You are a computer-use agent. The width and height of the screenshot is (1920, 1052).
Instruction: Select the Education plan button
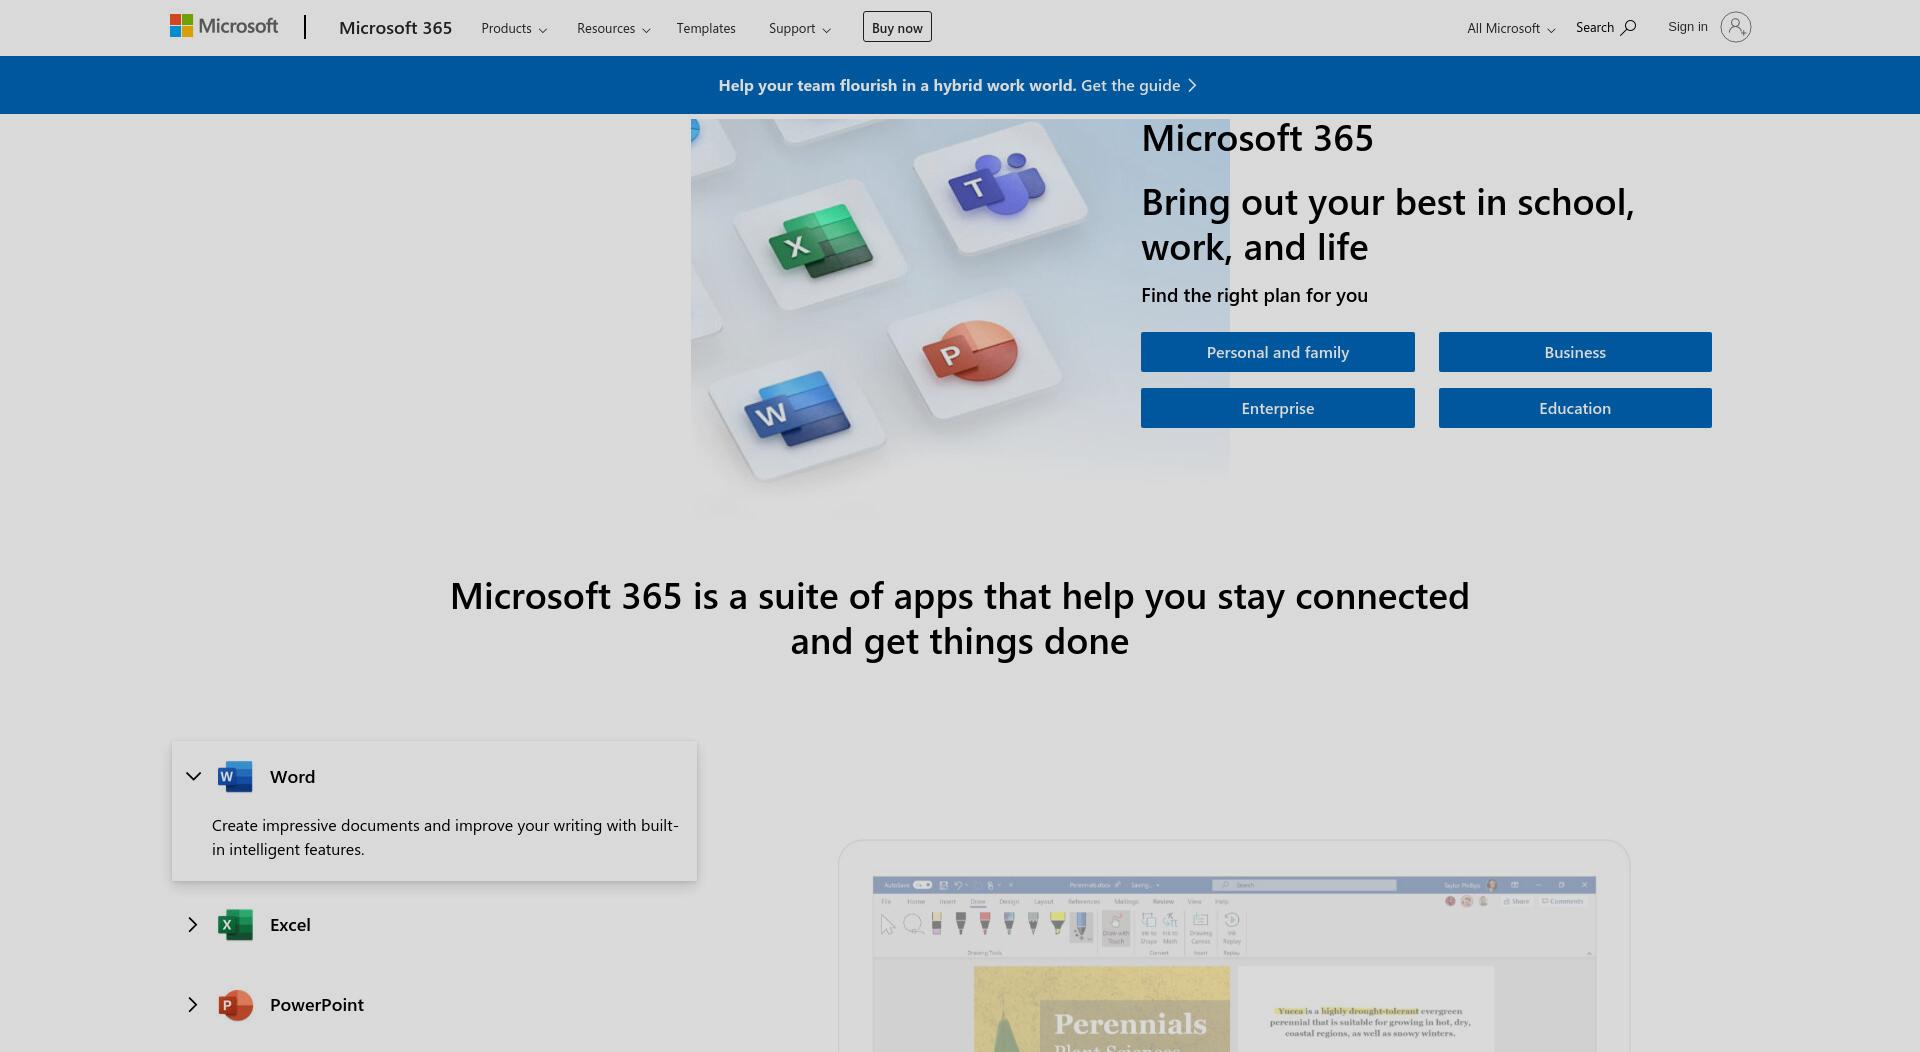pos(1575,408)
